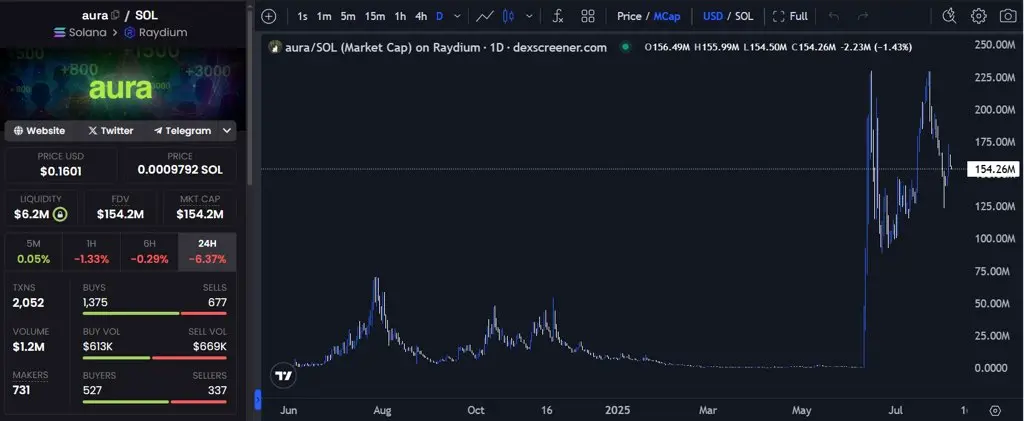
Task: Click the BUY VOL $613K value
Action: tap(98, 347)
